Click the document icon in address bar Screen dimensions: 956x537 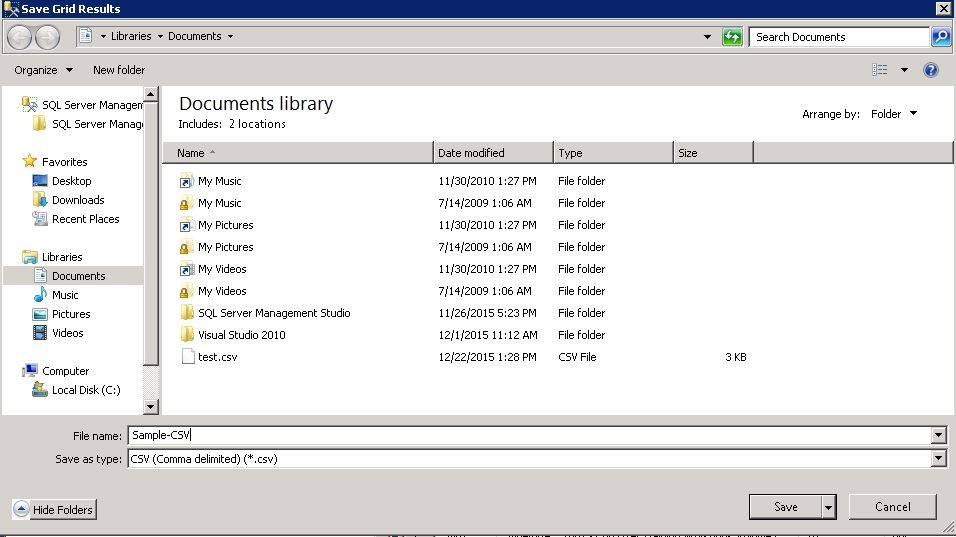[86, 36]
